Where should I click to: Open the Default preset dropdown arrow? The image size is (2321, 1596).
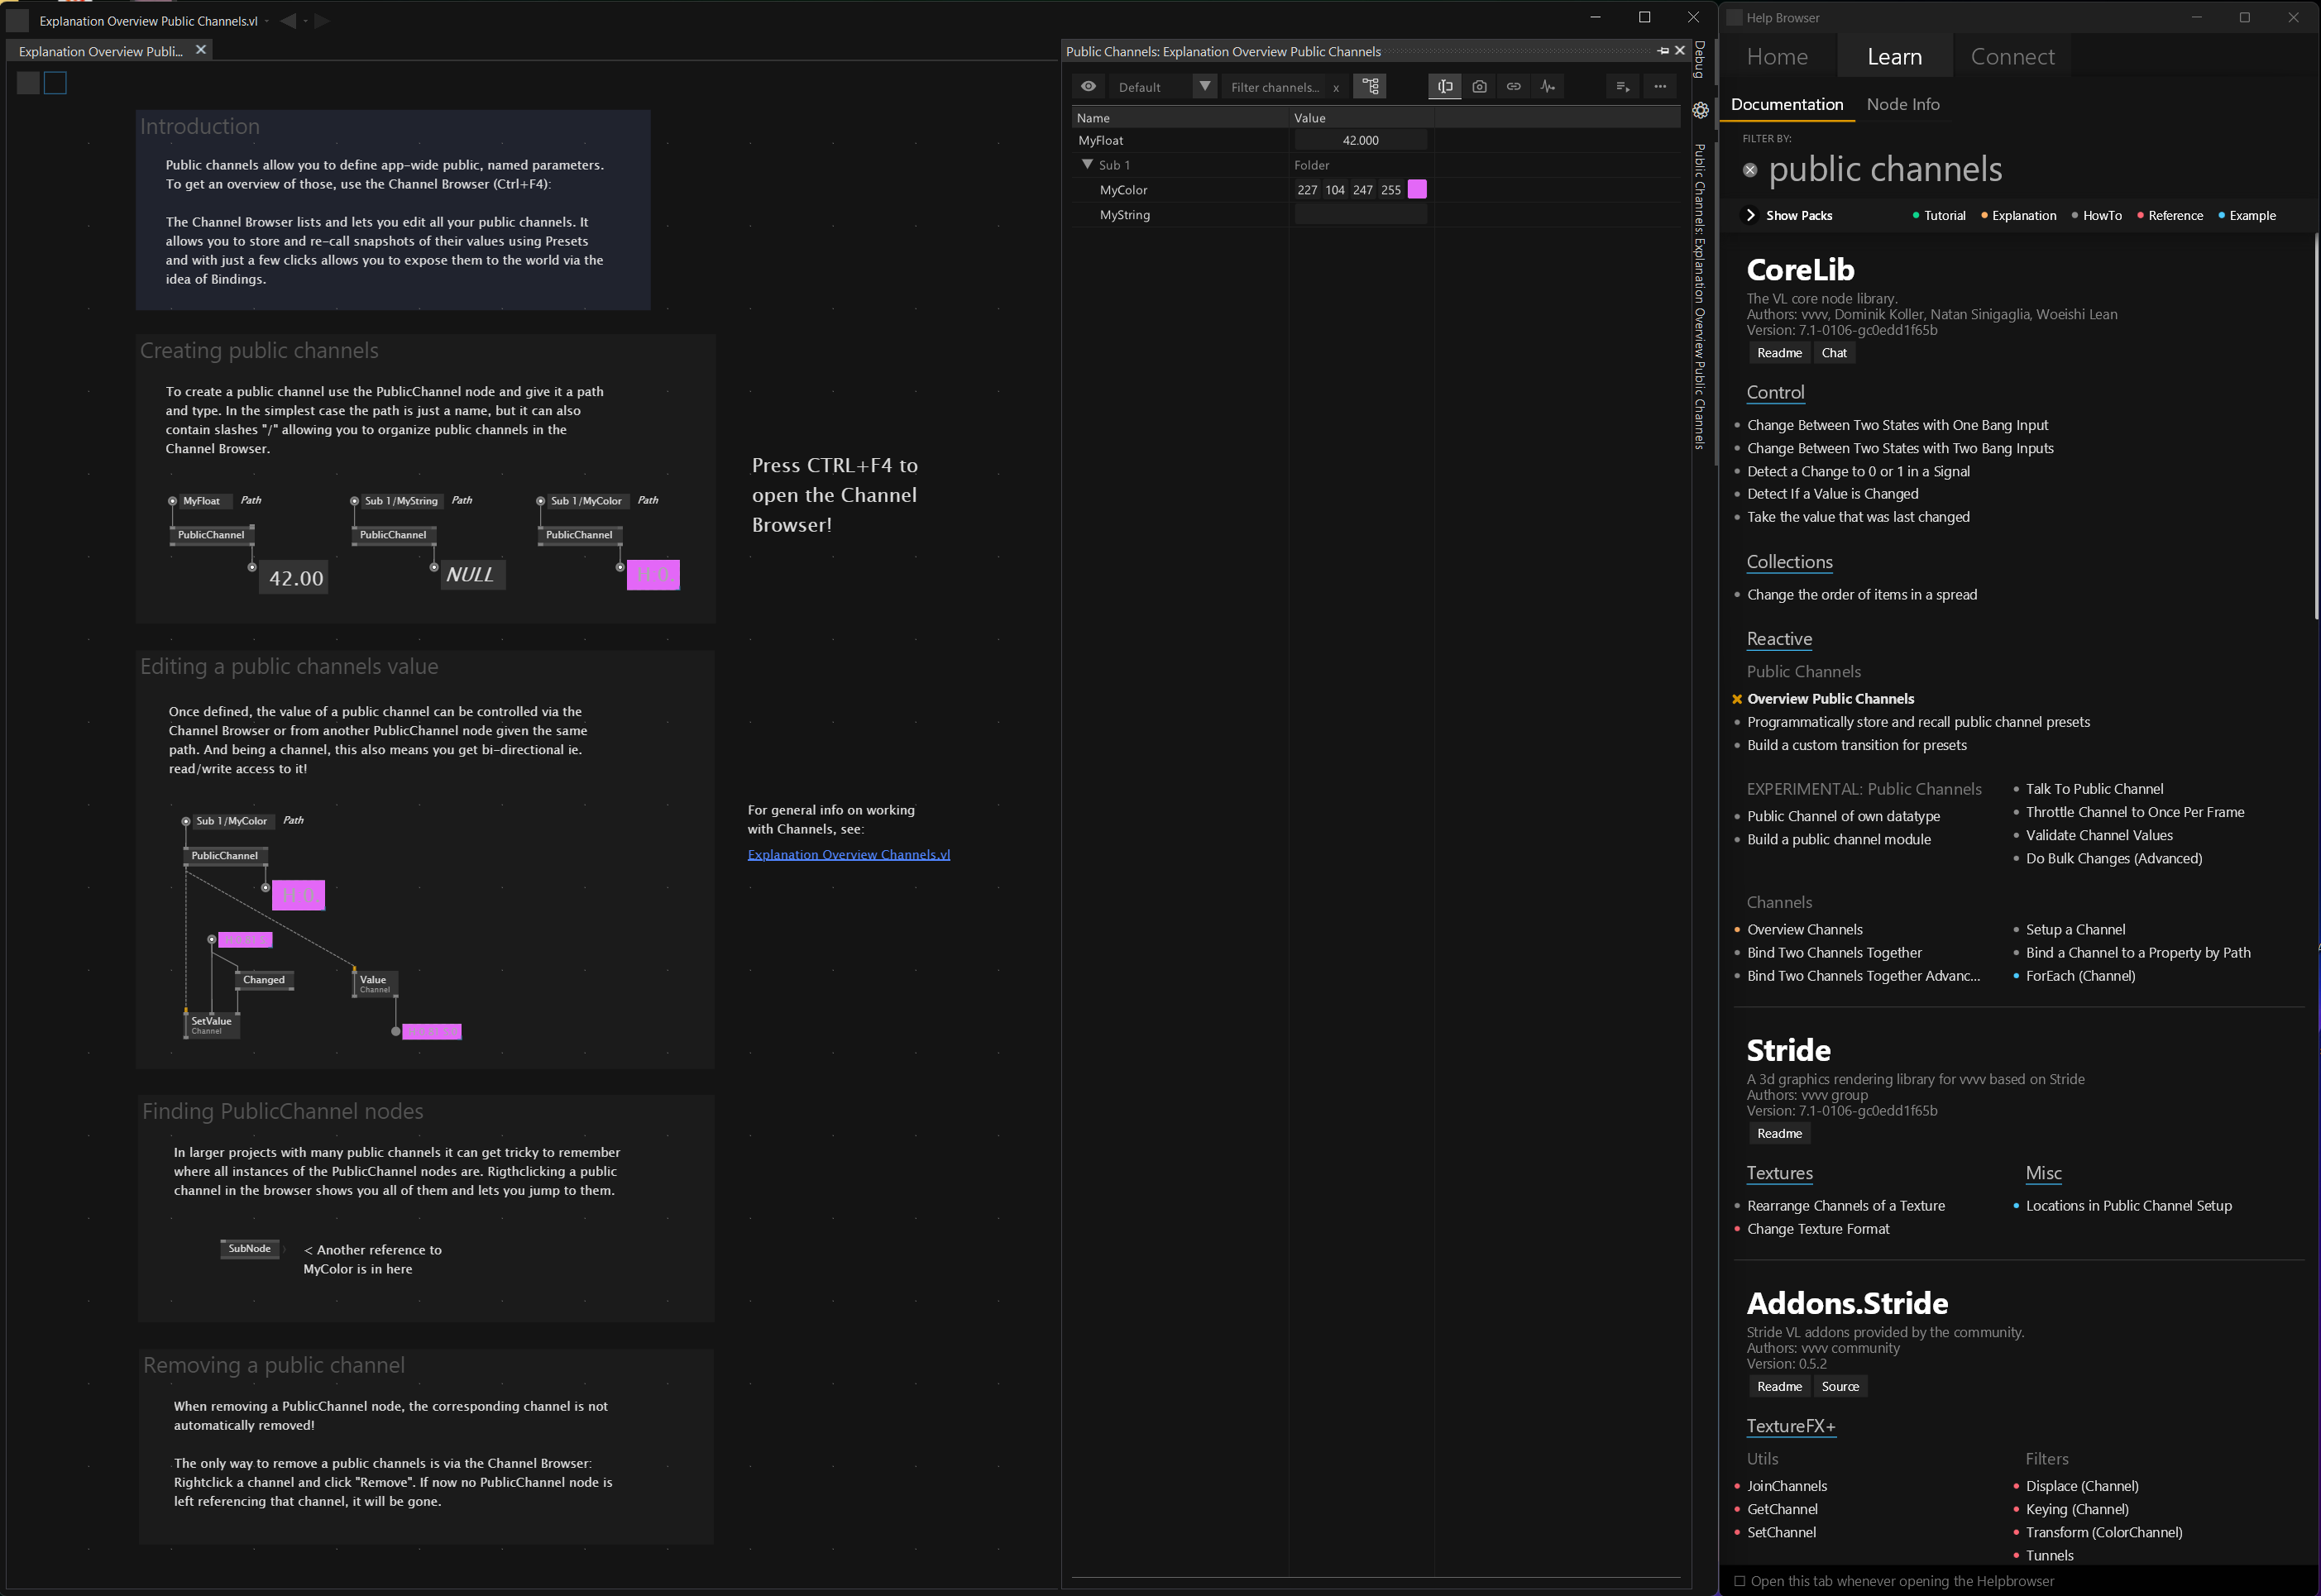click(1205, 87)
